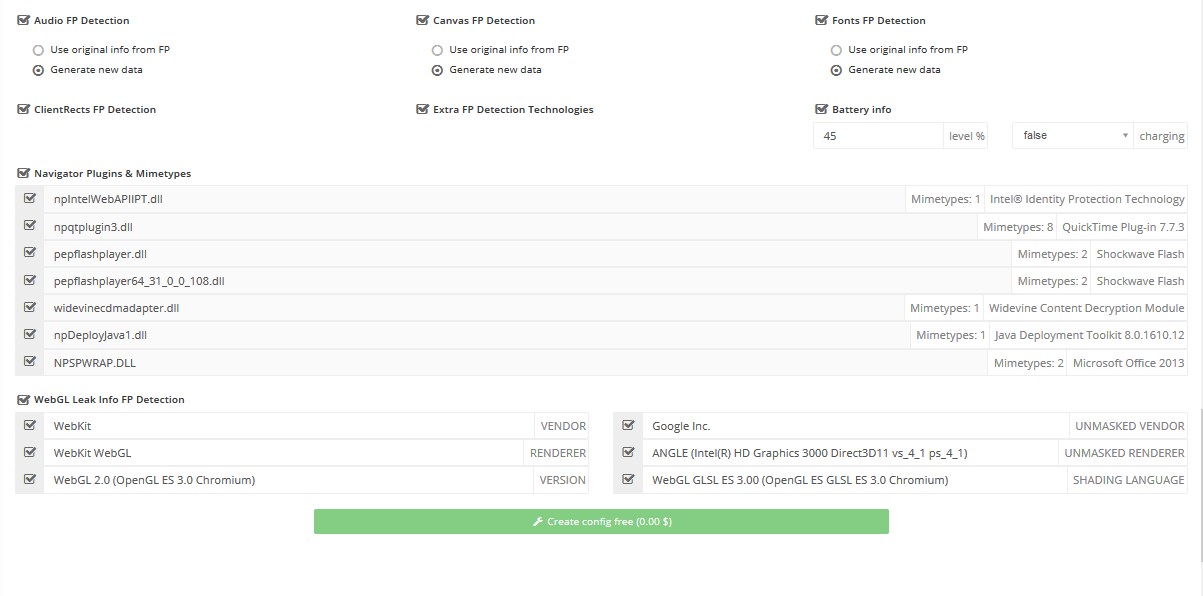Toggle ClientRects FP Detection checkbox
The image size is (1203, 596).
tap(24, 110)
